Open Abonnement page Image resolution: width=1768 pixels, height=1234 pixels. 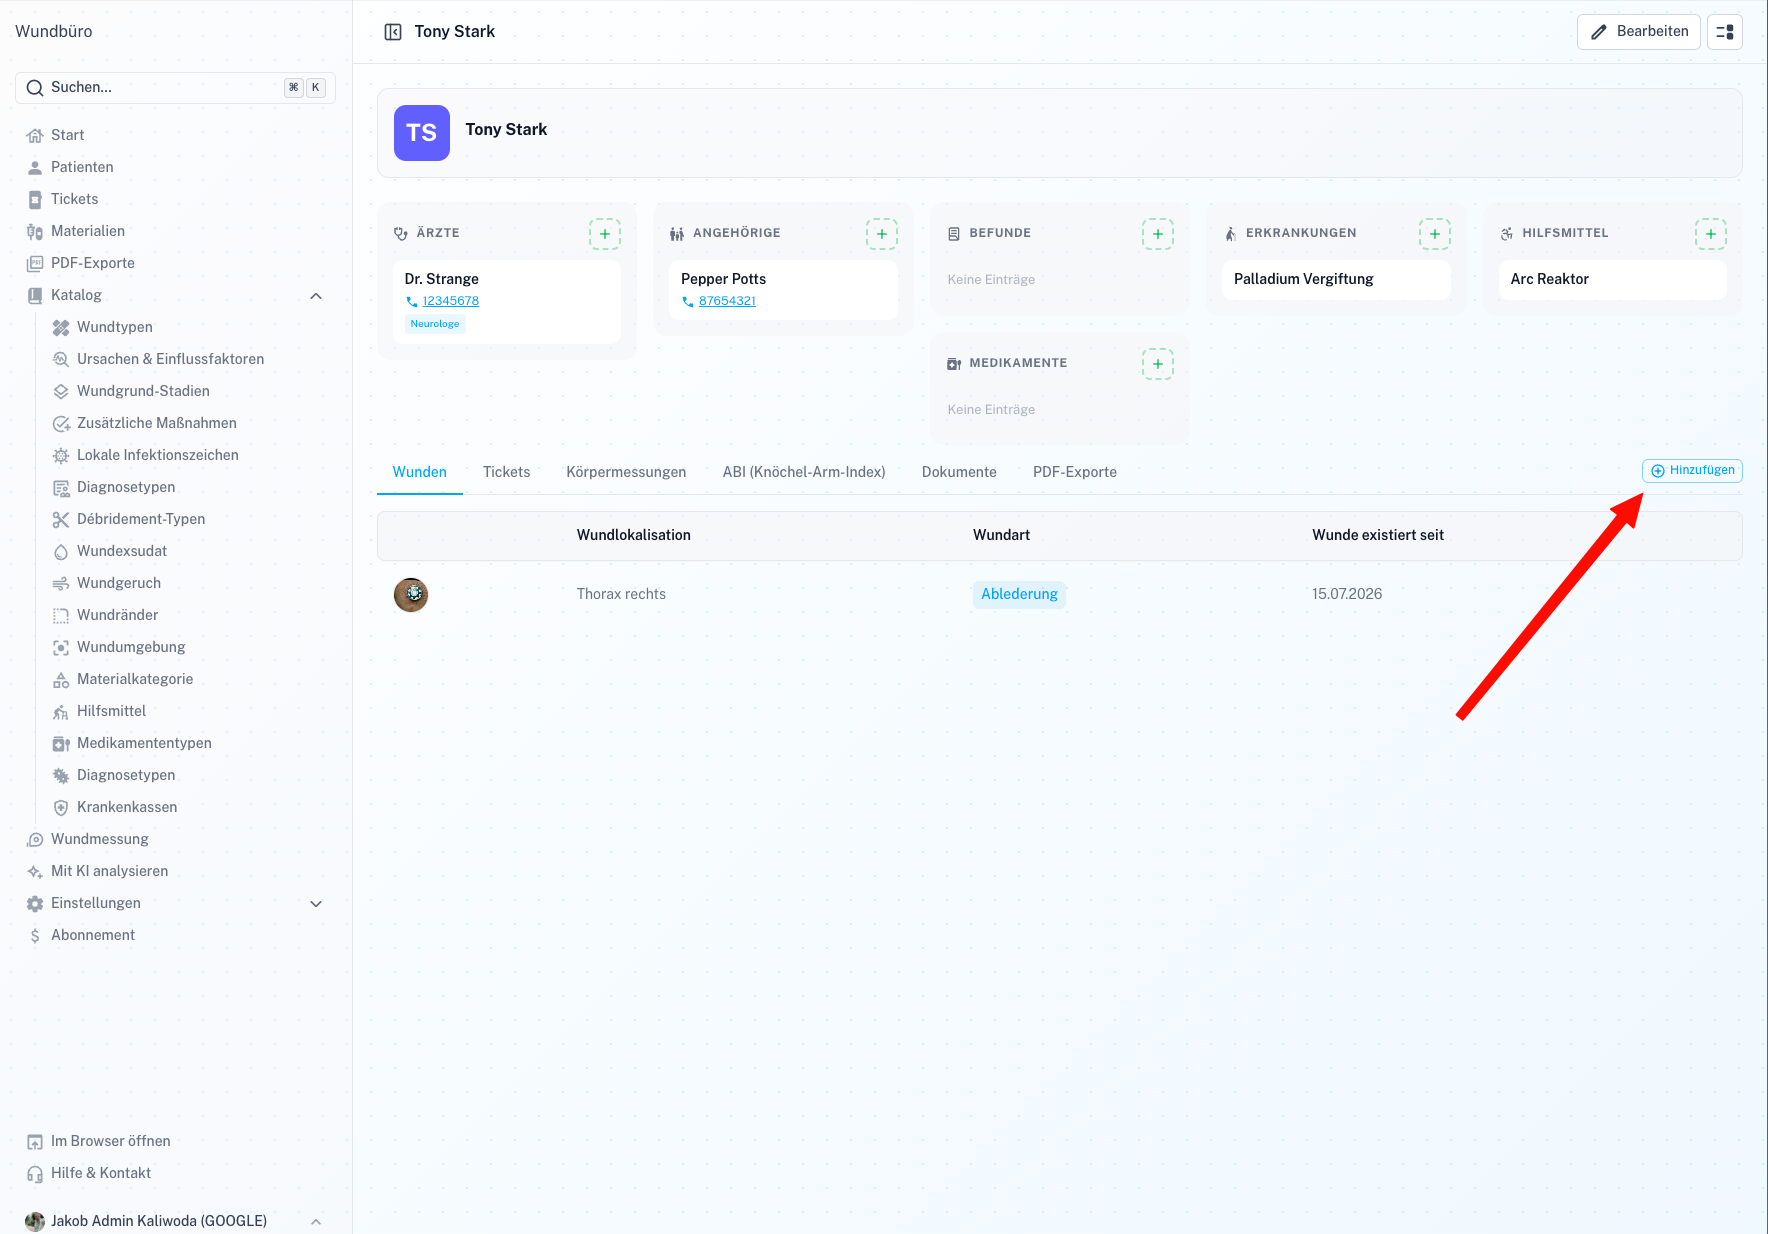pyautogui.click(x=93, y=935)
